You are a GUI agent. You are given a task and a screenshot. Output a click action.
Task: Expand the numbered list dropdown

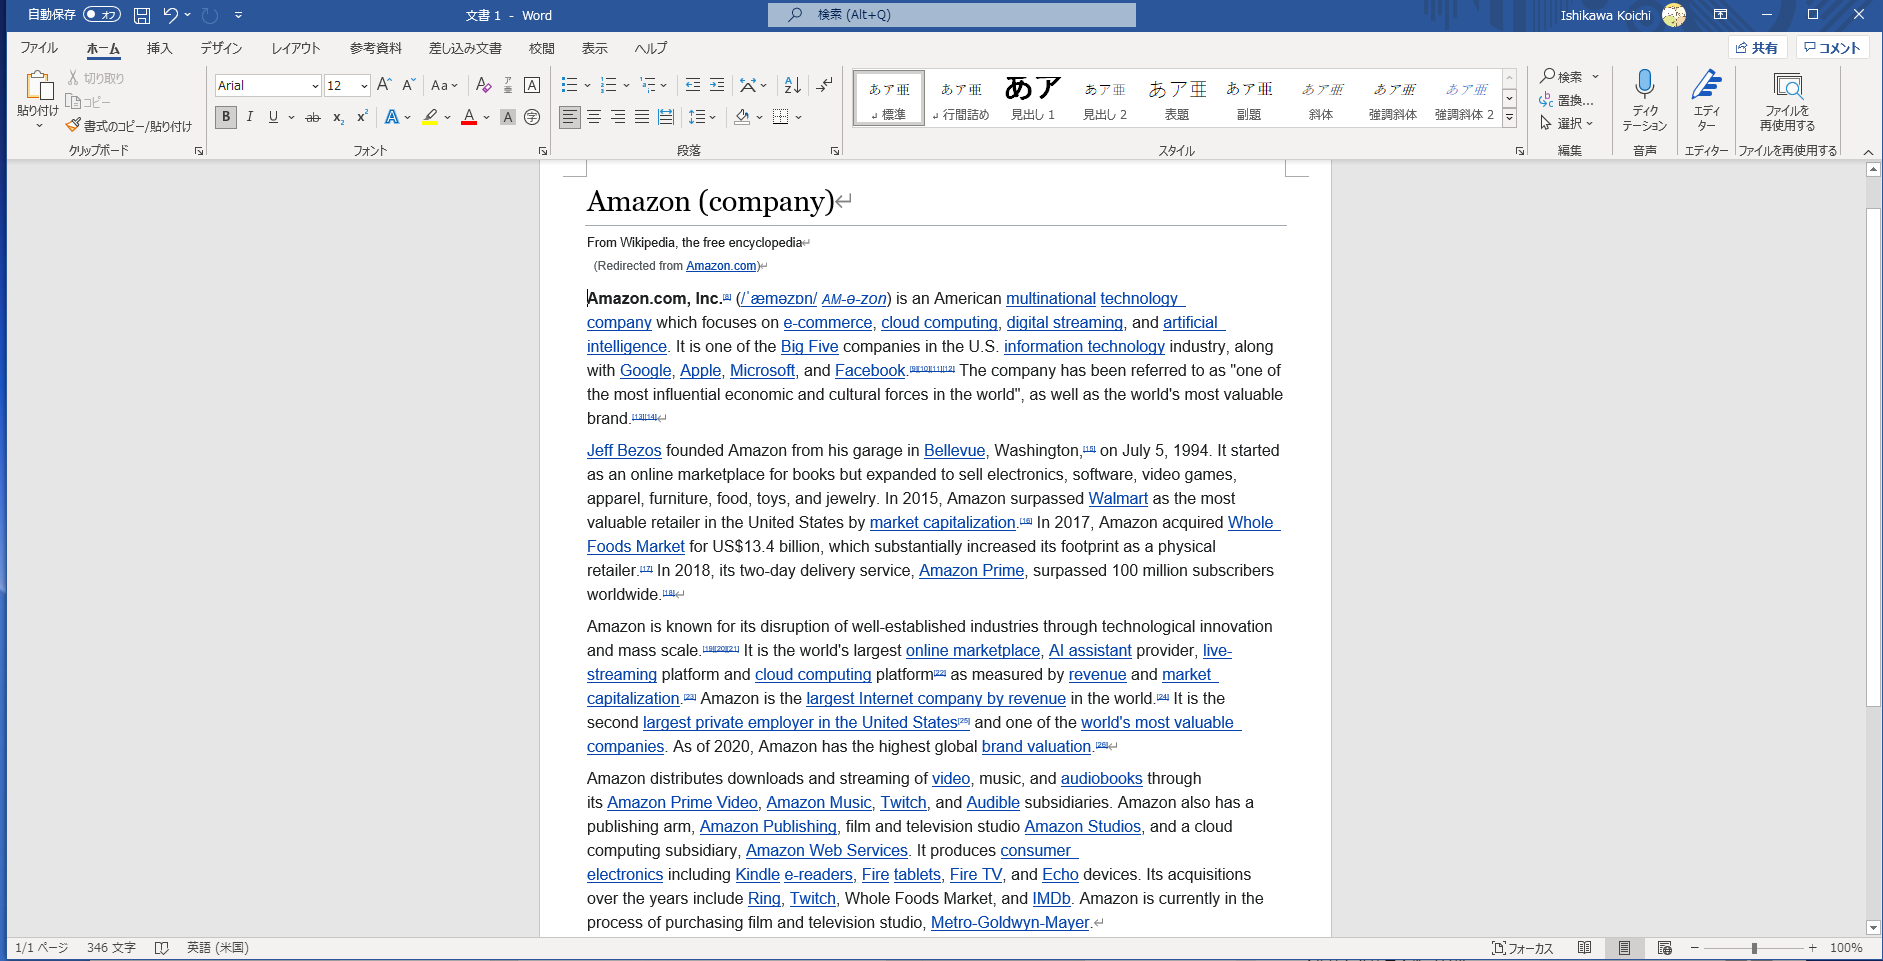click(626, 86)
